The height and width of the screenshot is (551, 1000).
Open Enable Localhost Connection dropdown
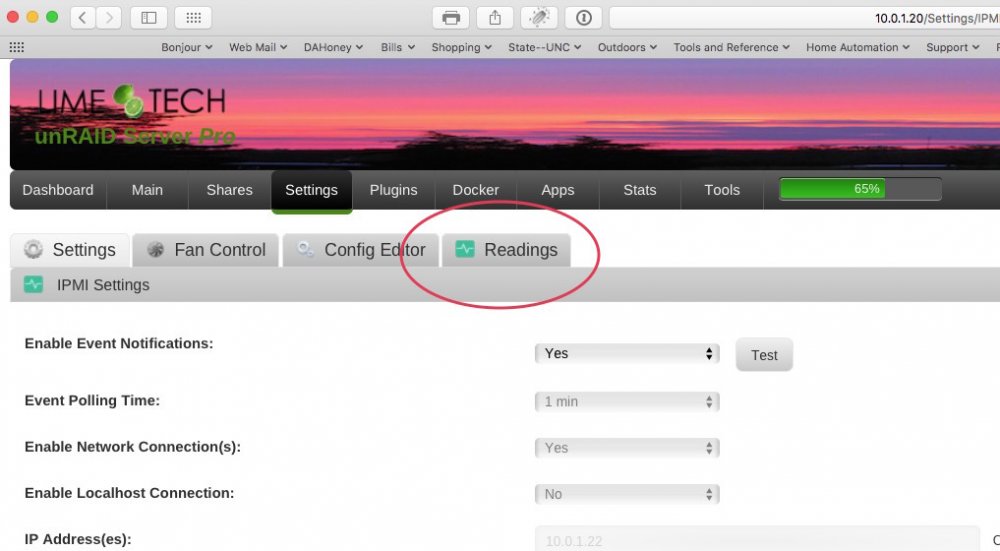pos(627,494)
